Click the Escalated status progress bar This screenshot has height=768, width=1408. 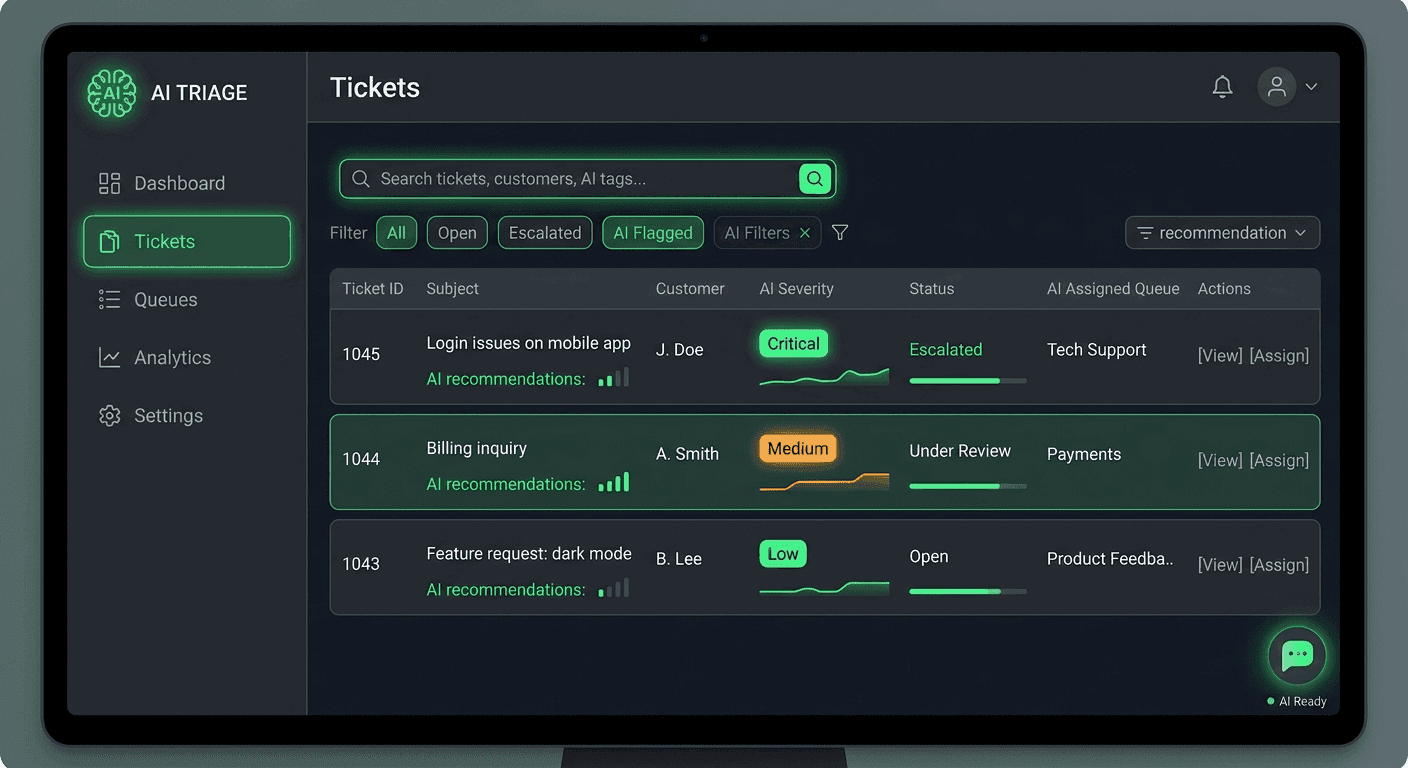click(968, 381)
